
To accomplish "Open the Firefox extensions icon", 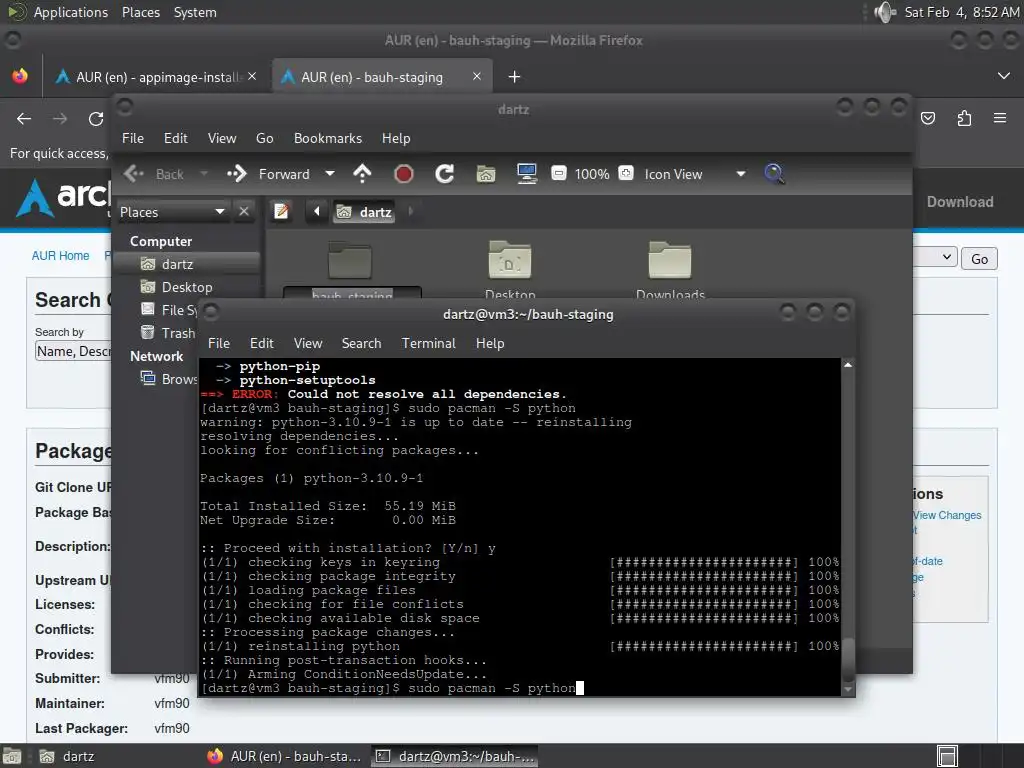I will pyautogui.click(x=964, y=118).
